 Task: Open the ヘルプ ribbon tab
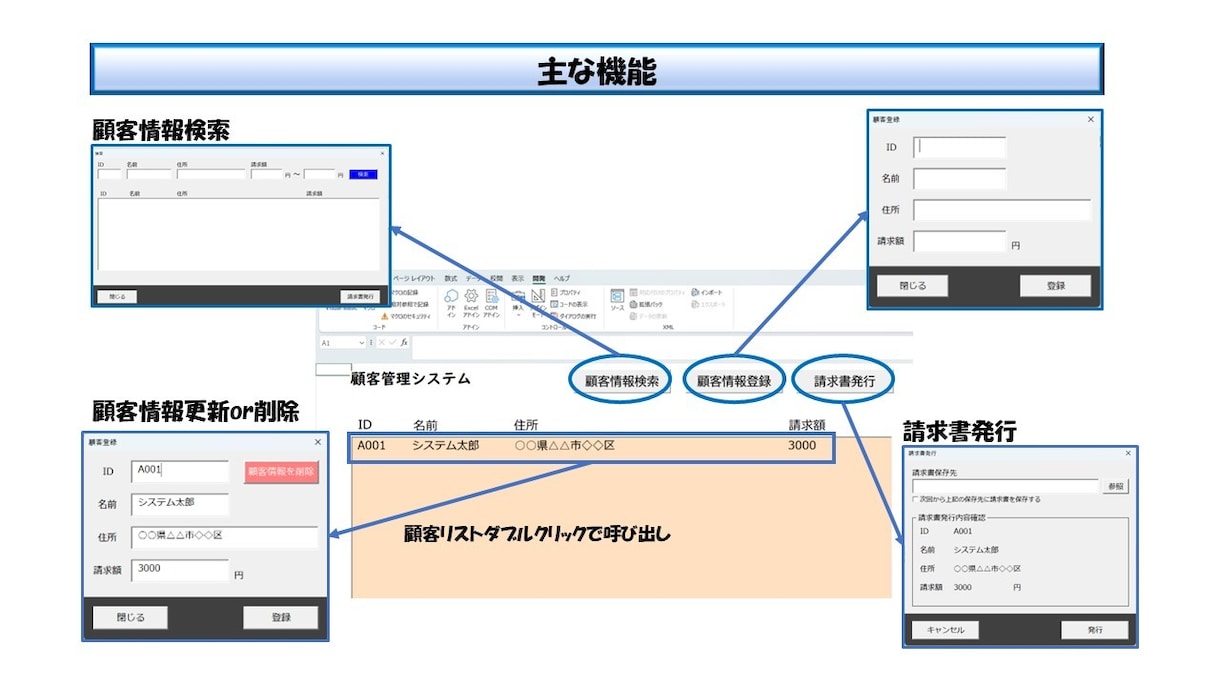pos(562,278)
